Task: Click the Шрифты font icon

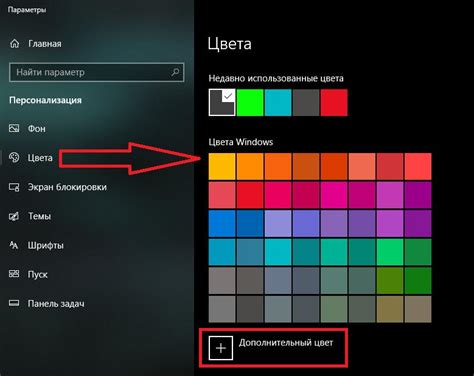Action: (14, 245)
